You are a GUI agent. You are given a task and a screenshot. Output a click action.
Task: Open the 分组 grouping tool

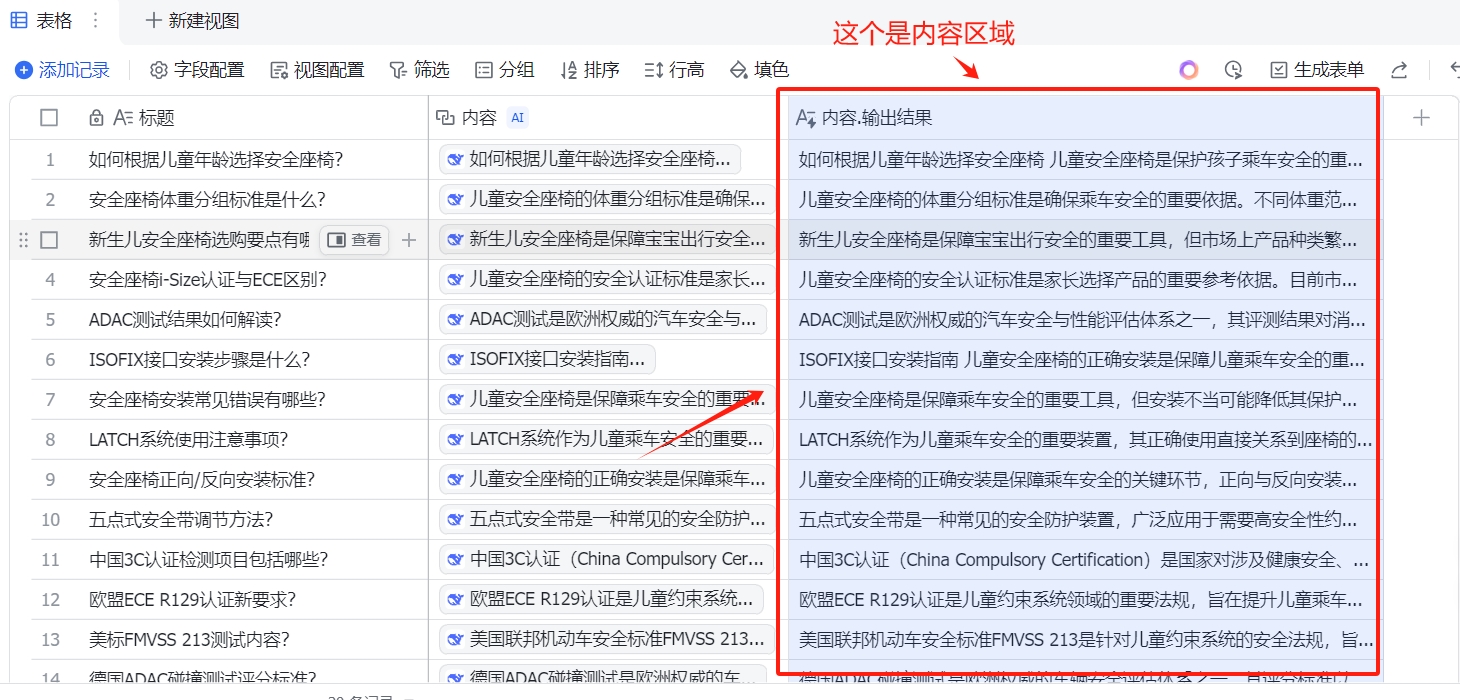coord(505,70)
